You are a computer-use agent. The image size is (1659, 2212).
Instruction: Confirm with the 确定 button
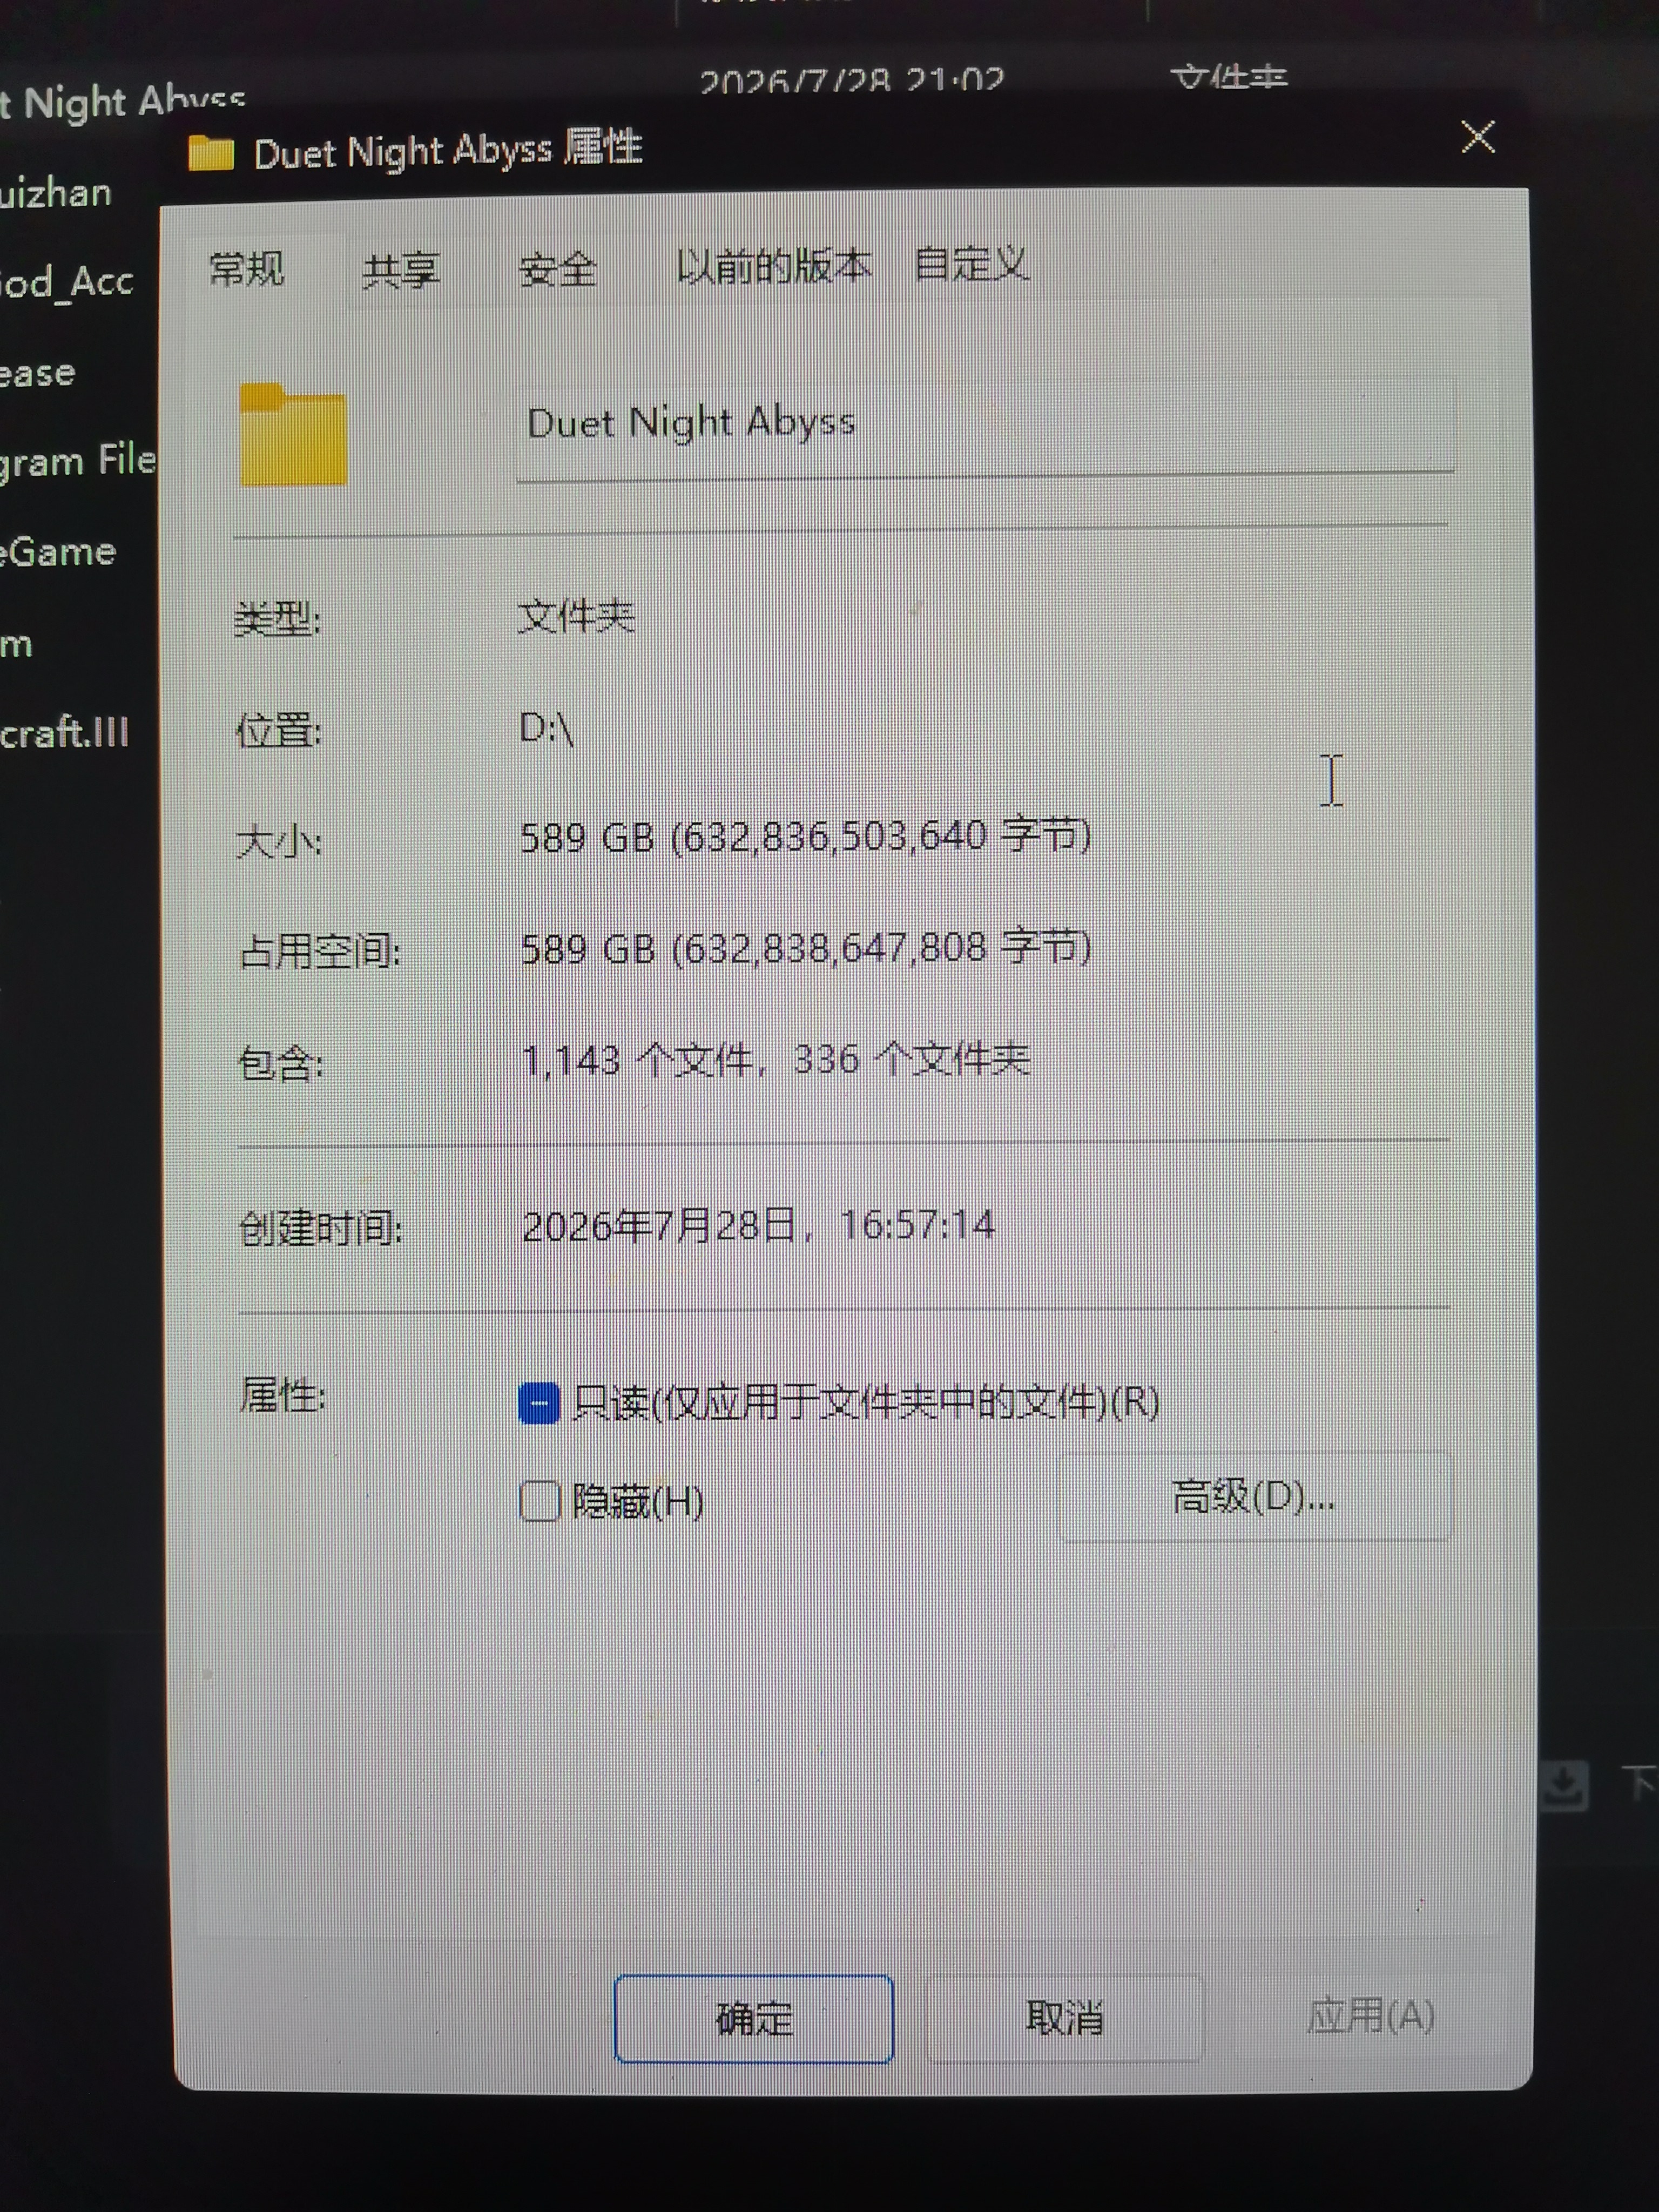coord(754,2018)
